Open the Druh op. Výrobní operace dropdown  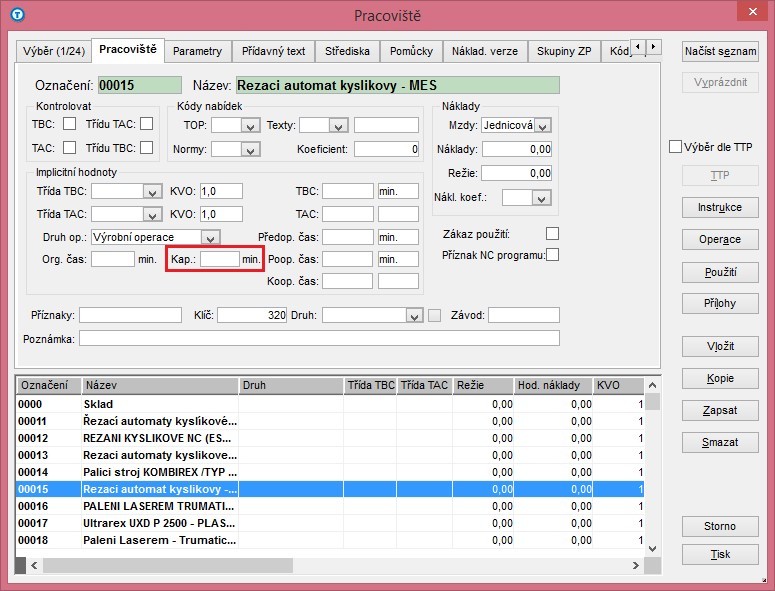[211, 238]
